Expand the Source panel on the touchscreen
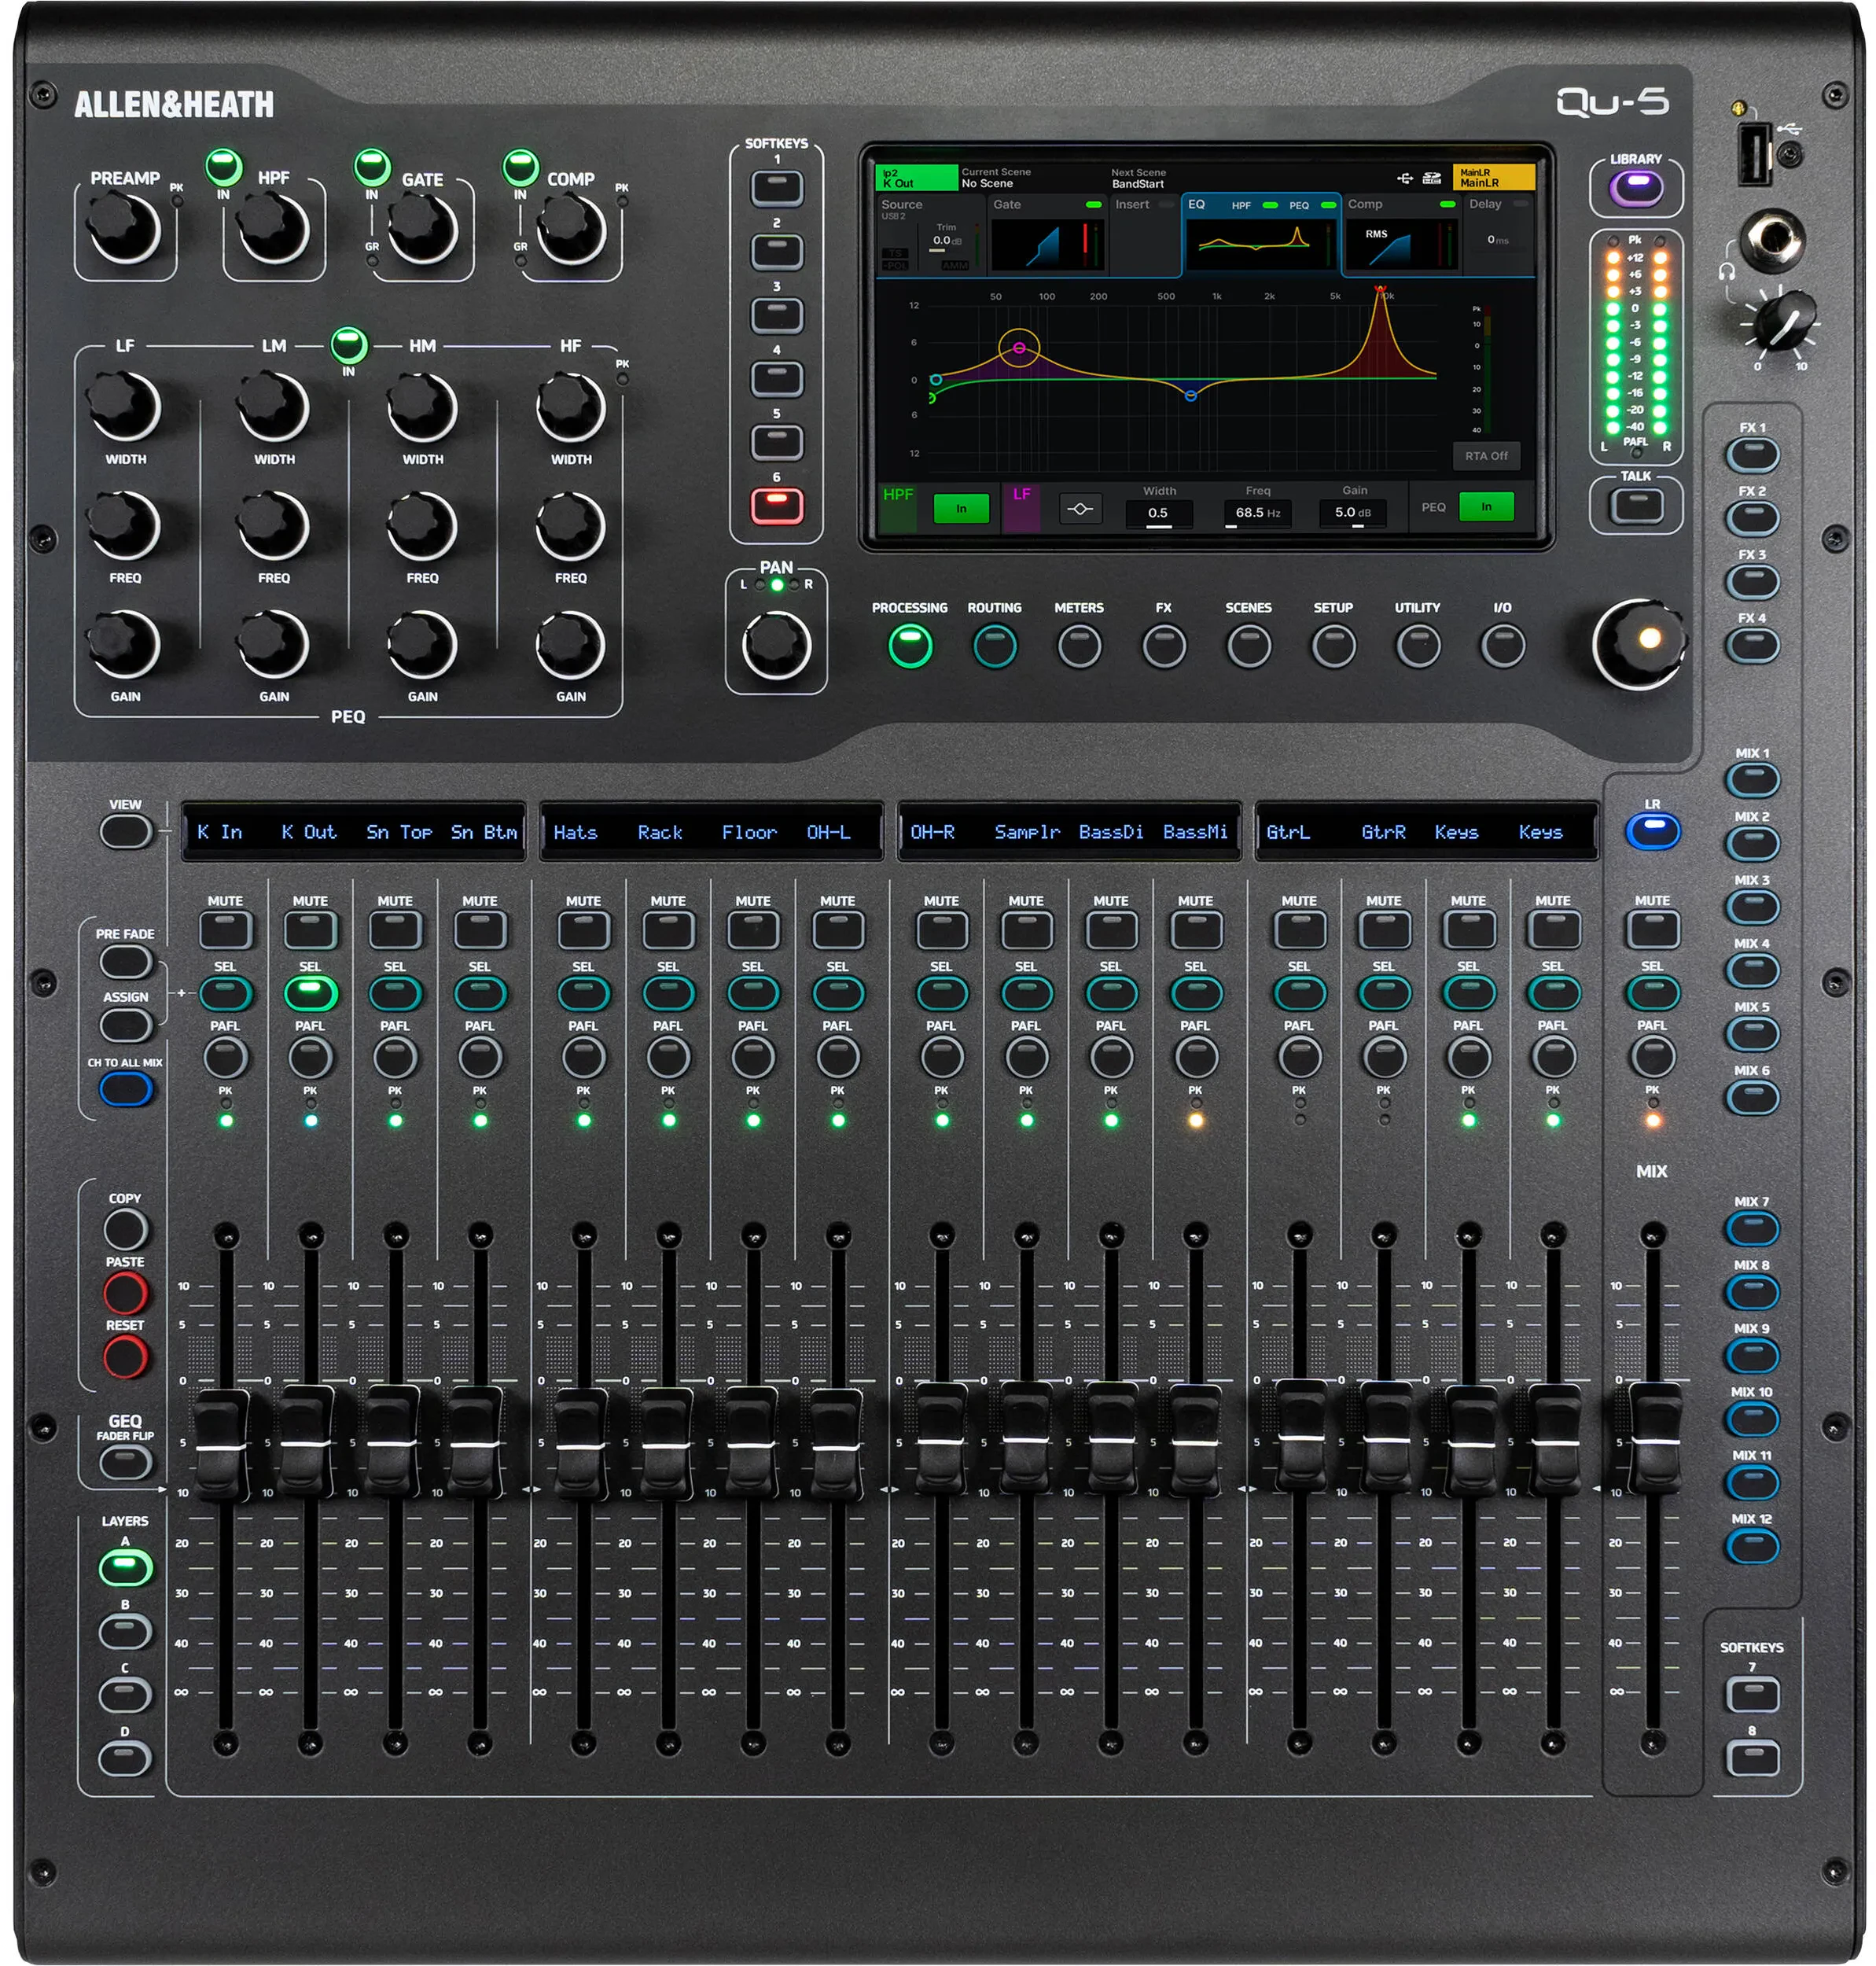 932,237
